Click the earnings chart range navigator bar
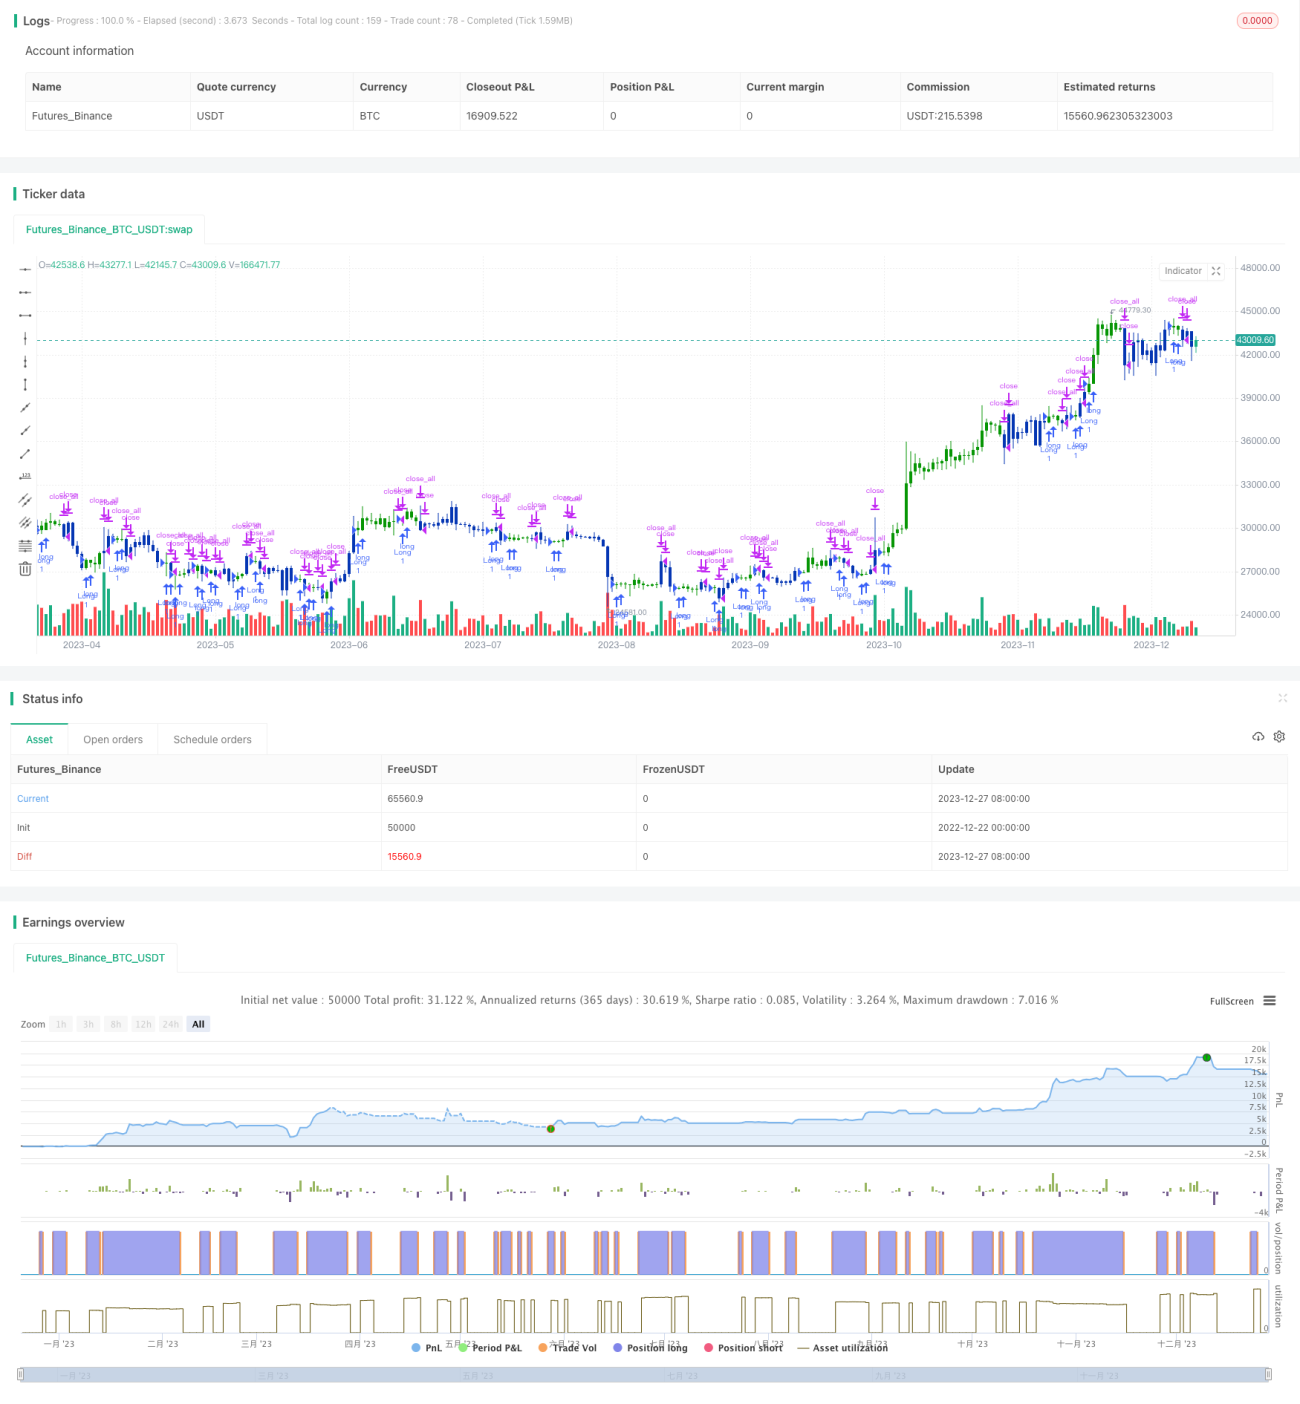 (x=645, y=1375)
